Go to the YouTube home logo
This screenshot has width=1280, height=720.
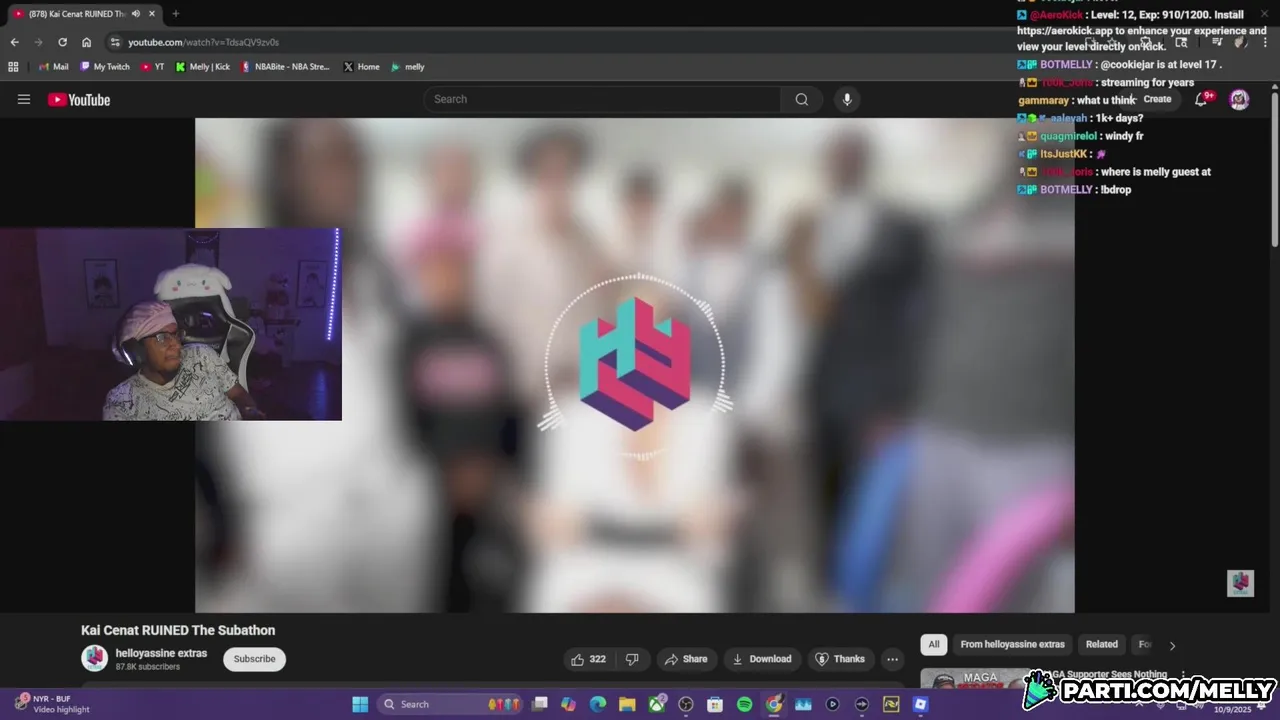[x=79, y=99]
